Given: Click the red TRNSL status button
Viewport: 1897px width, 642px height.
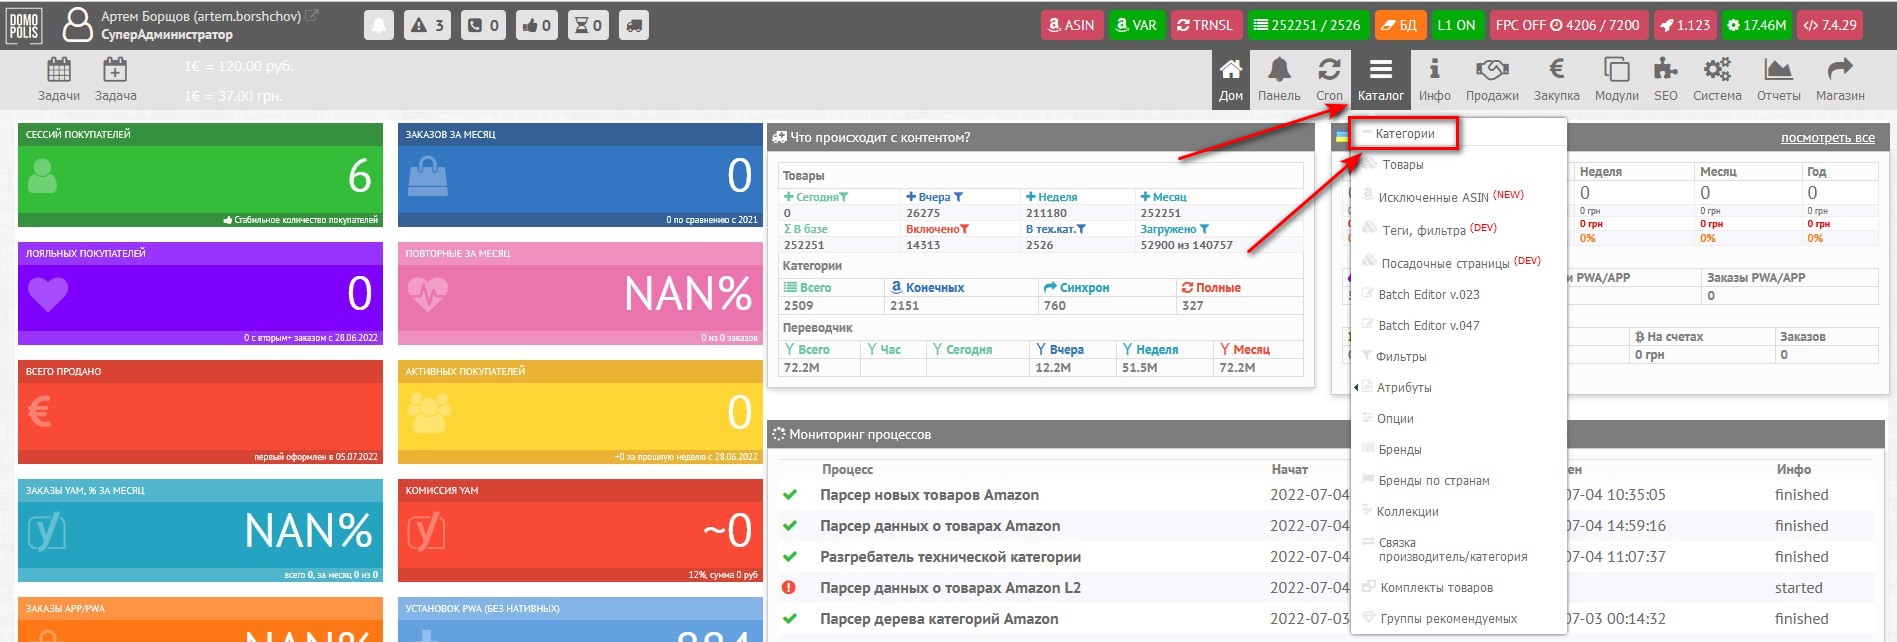Looking at the screenshot, I should [x=1204, y=26].
